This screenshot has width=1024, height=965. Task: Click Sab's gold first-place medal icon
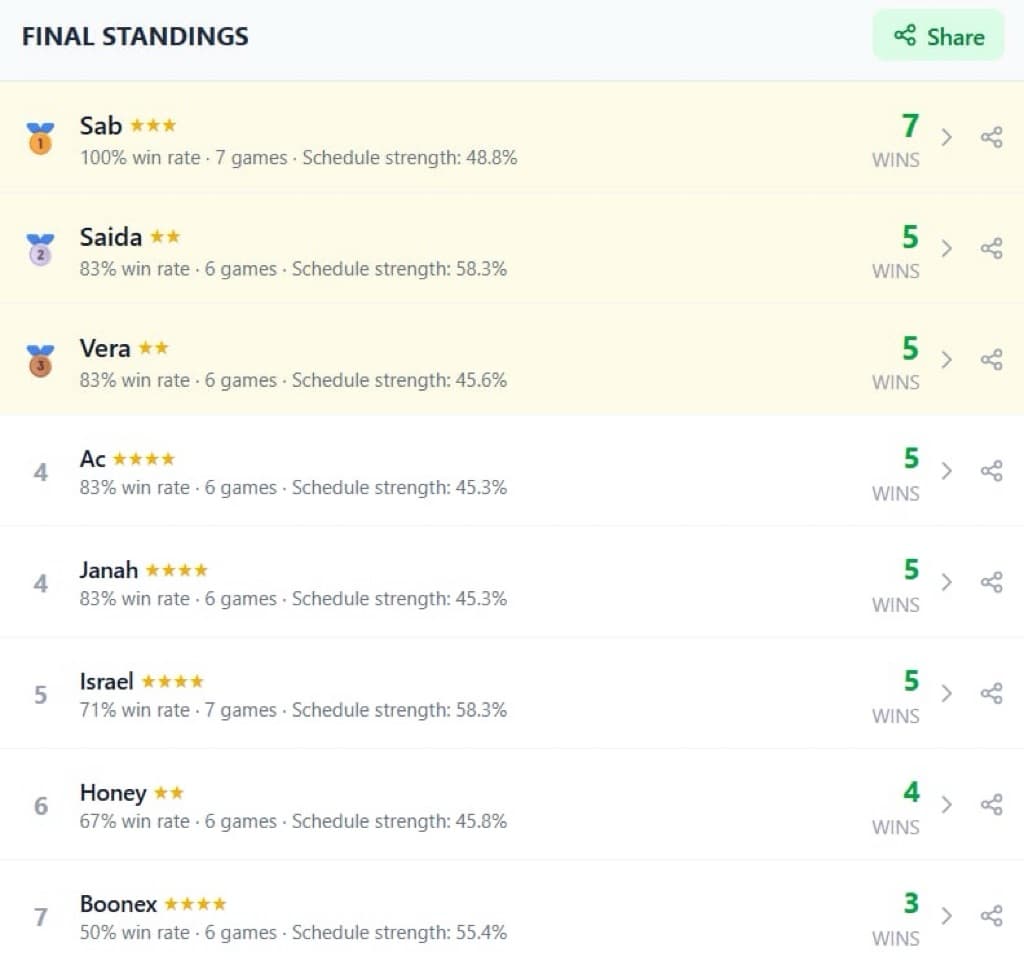point(40,138)
